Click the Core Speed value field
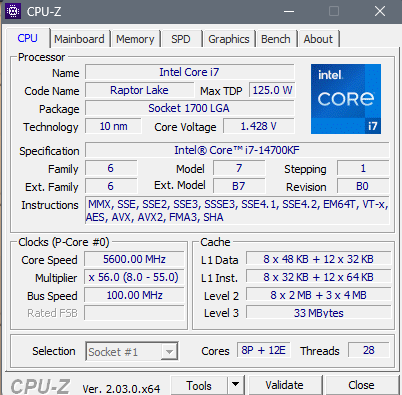Viewport: 402px width, 395px height. click(x=134, y=259)
